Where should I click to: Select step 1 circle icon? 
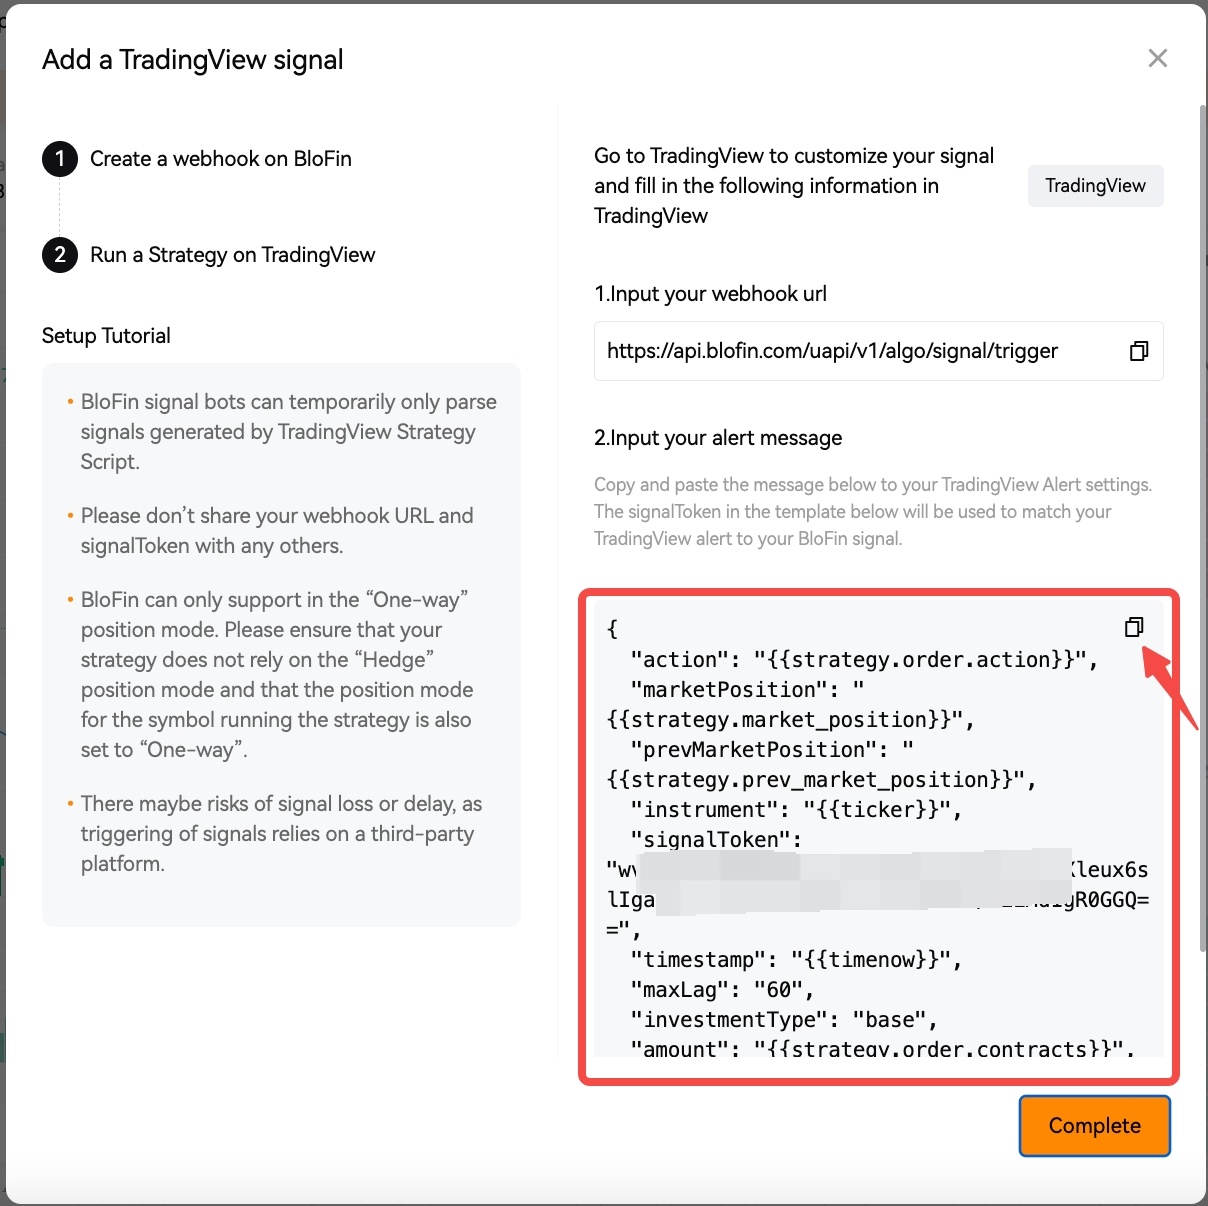[60, 158]
